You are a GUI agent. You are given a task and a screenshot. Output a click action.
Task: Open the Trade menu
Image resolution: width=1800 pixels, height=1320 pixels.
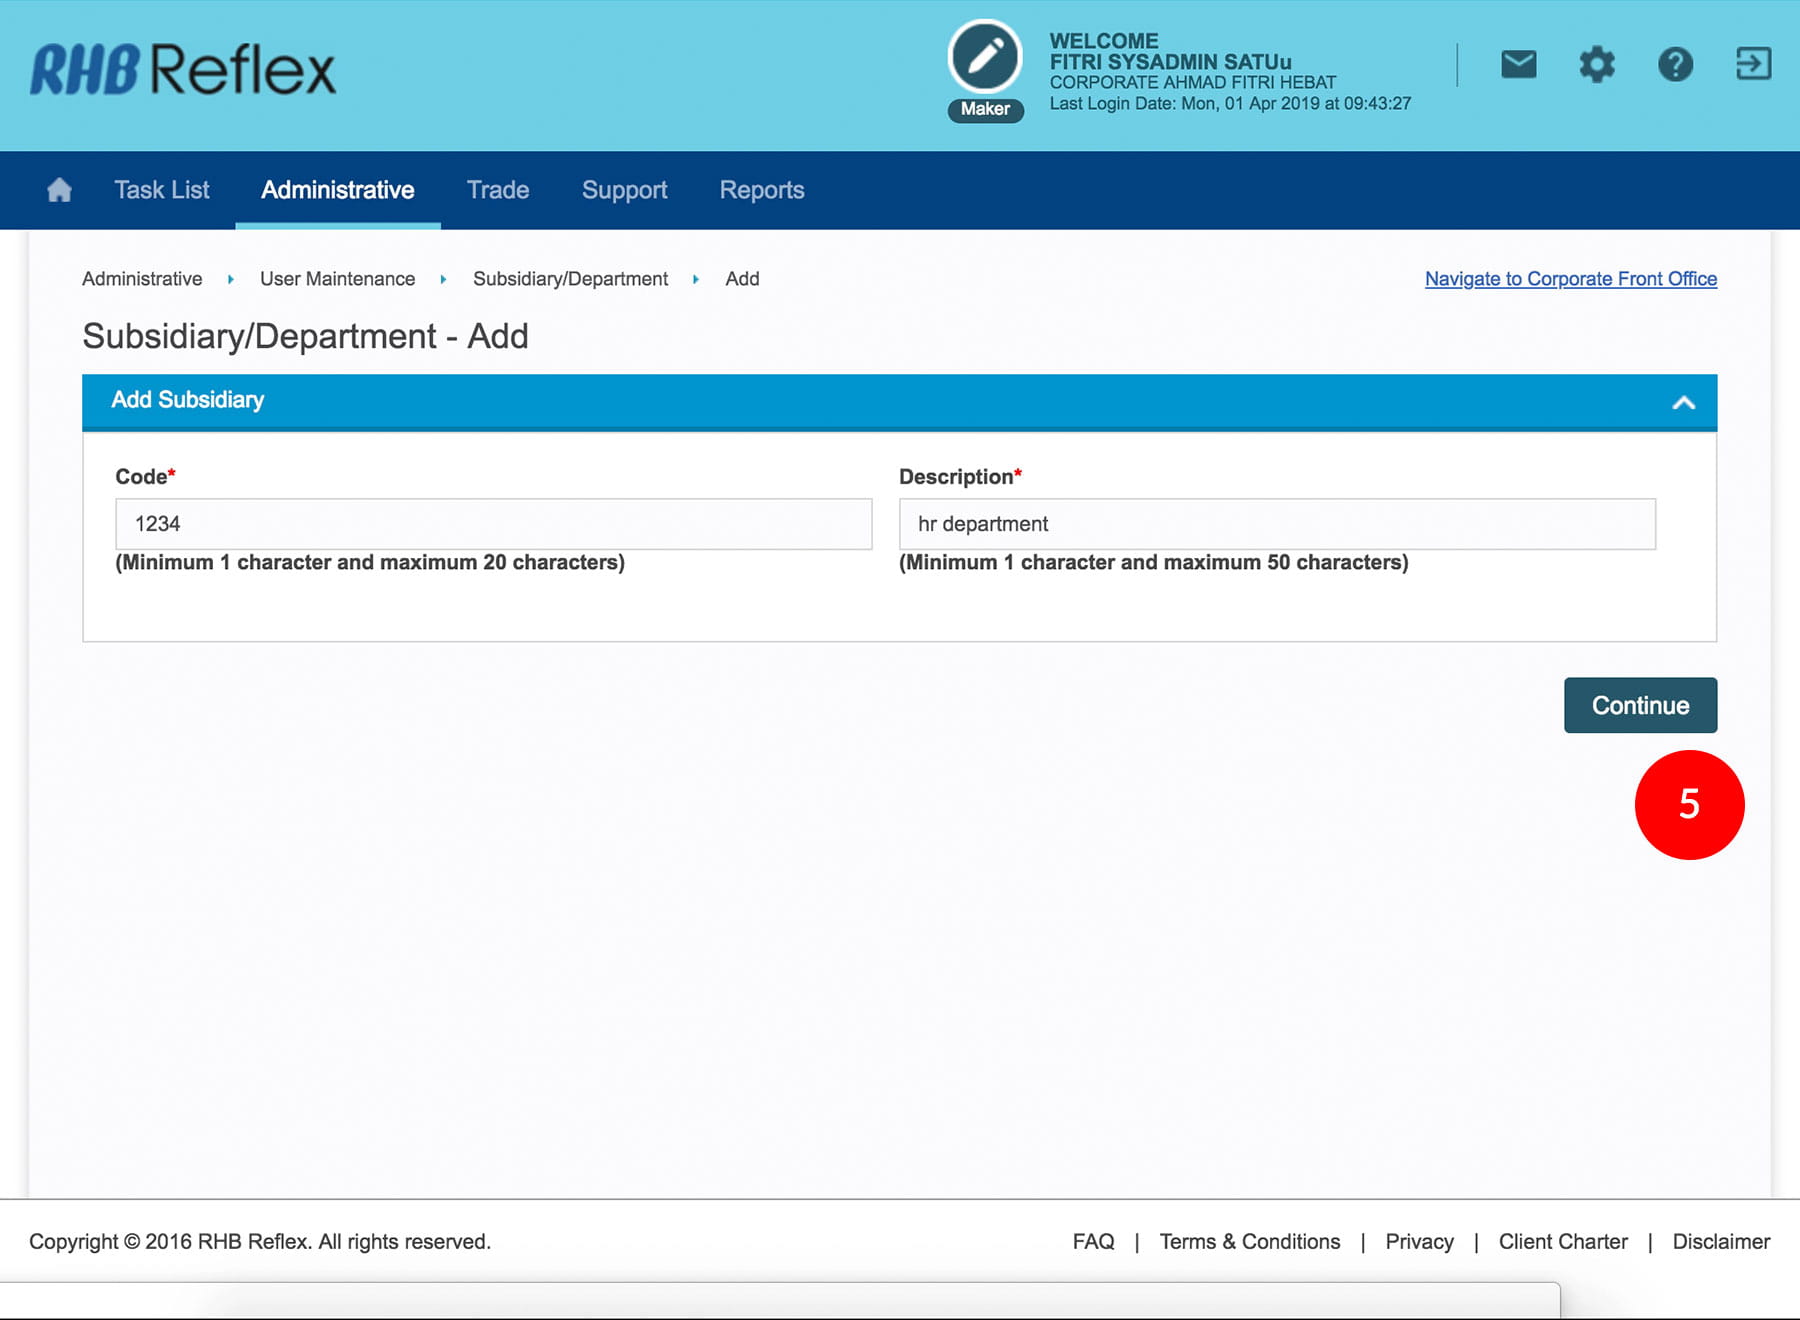tap(498, 190)
